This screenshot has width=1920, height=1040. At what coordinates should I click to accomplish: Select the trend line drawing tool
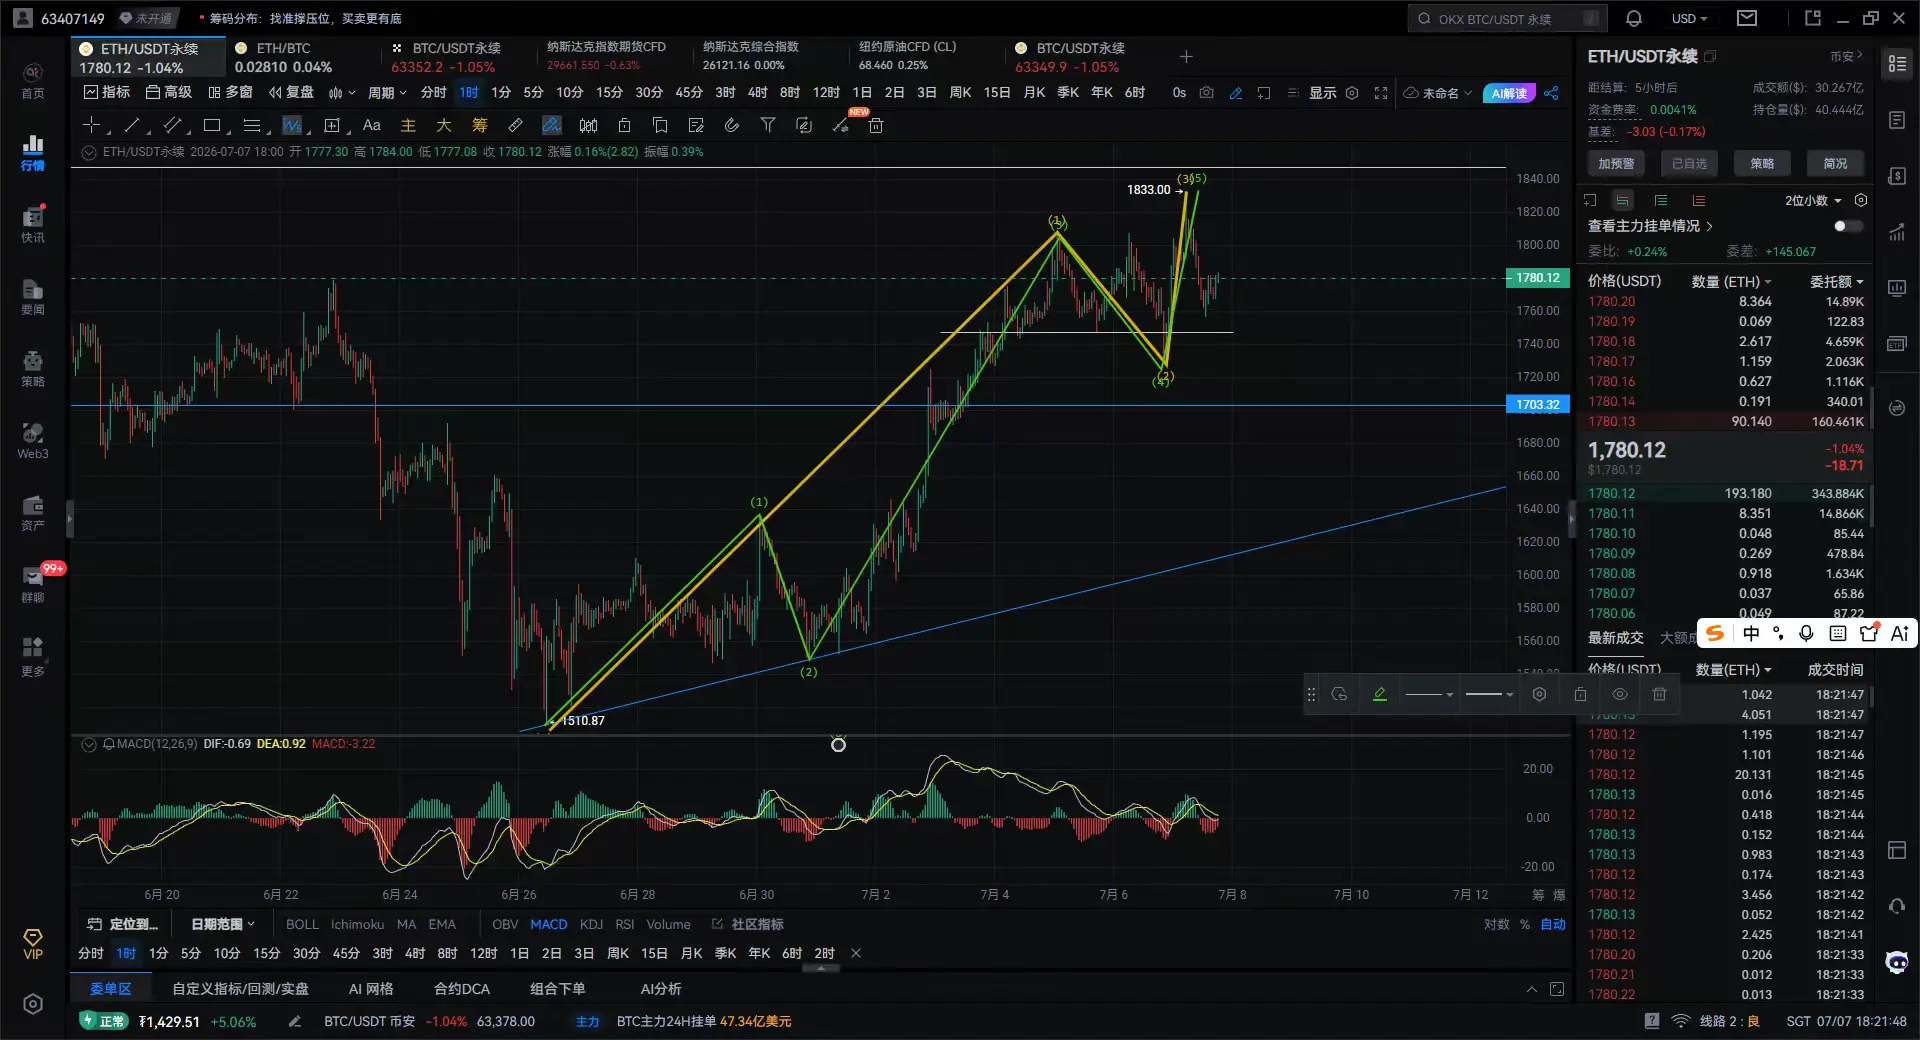132,125
